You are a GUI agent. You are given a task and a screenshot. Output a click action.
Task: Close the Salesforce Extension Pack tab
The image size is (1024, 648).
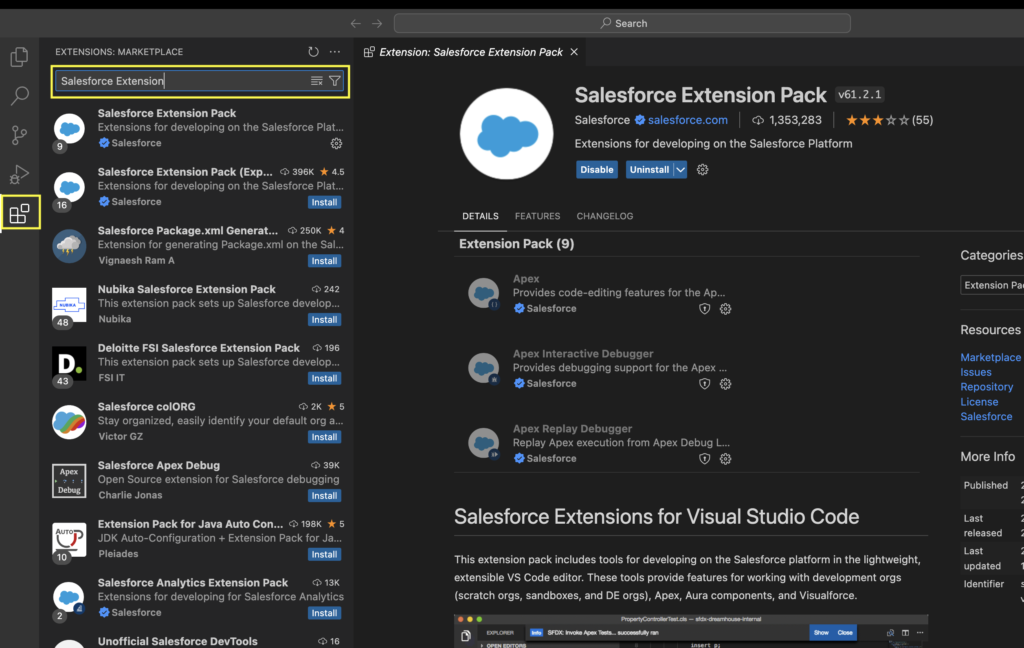(x=574, y=52)
